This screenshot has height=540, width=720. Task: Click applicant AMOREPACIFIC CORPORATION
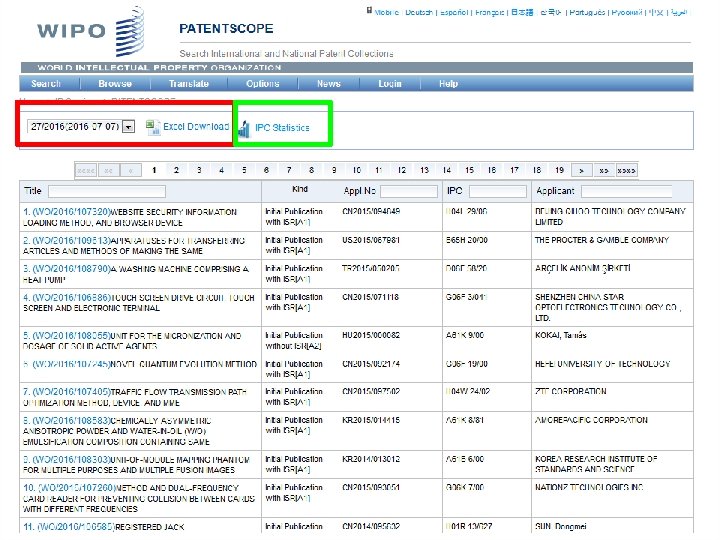(591, 420)
